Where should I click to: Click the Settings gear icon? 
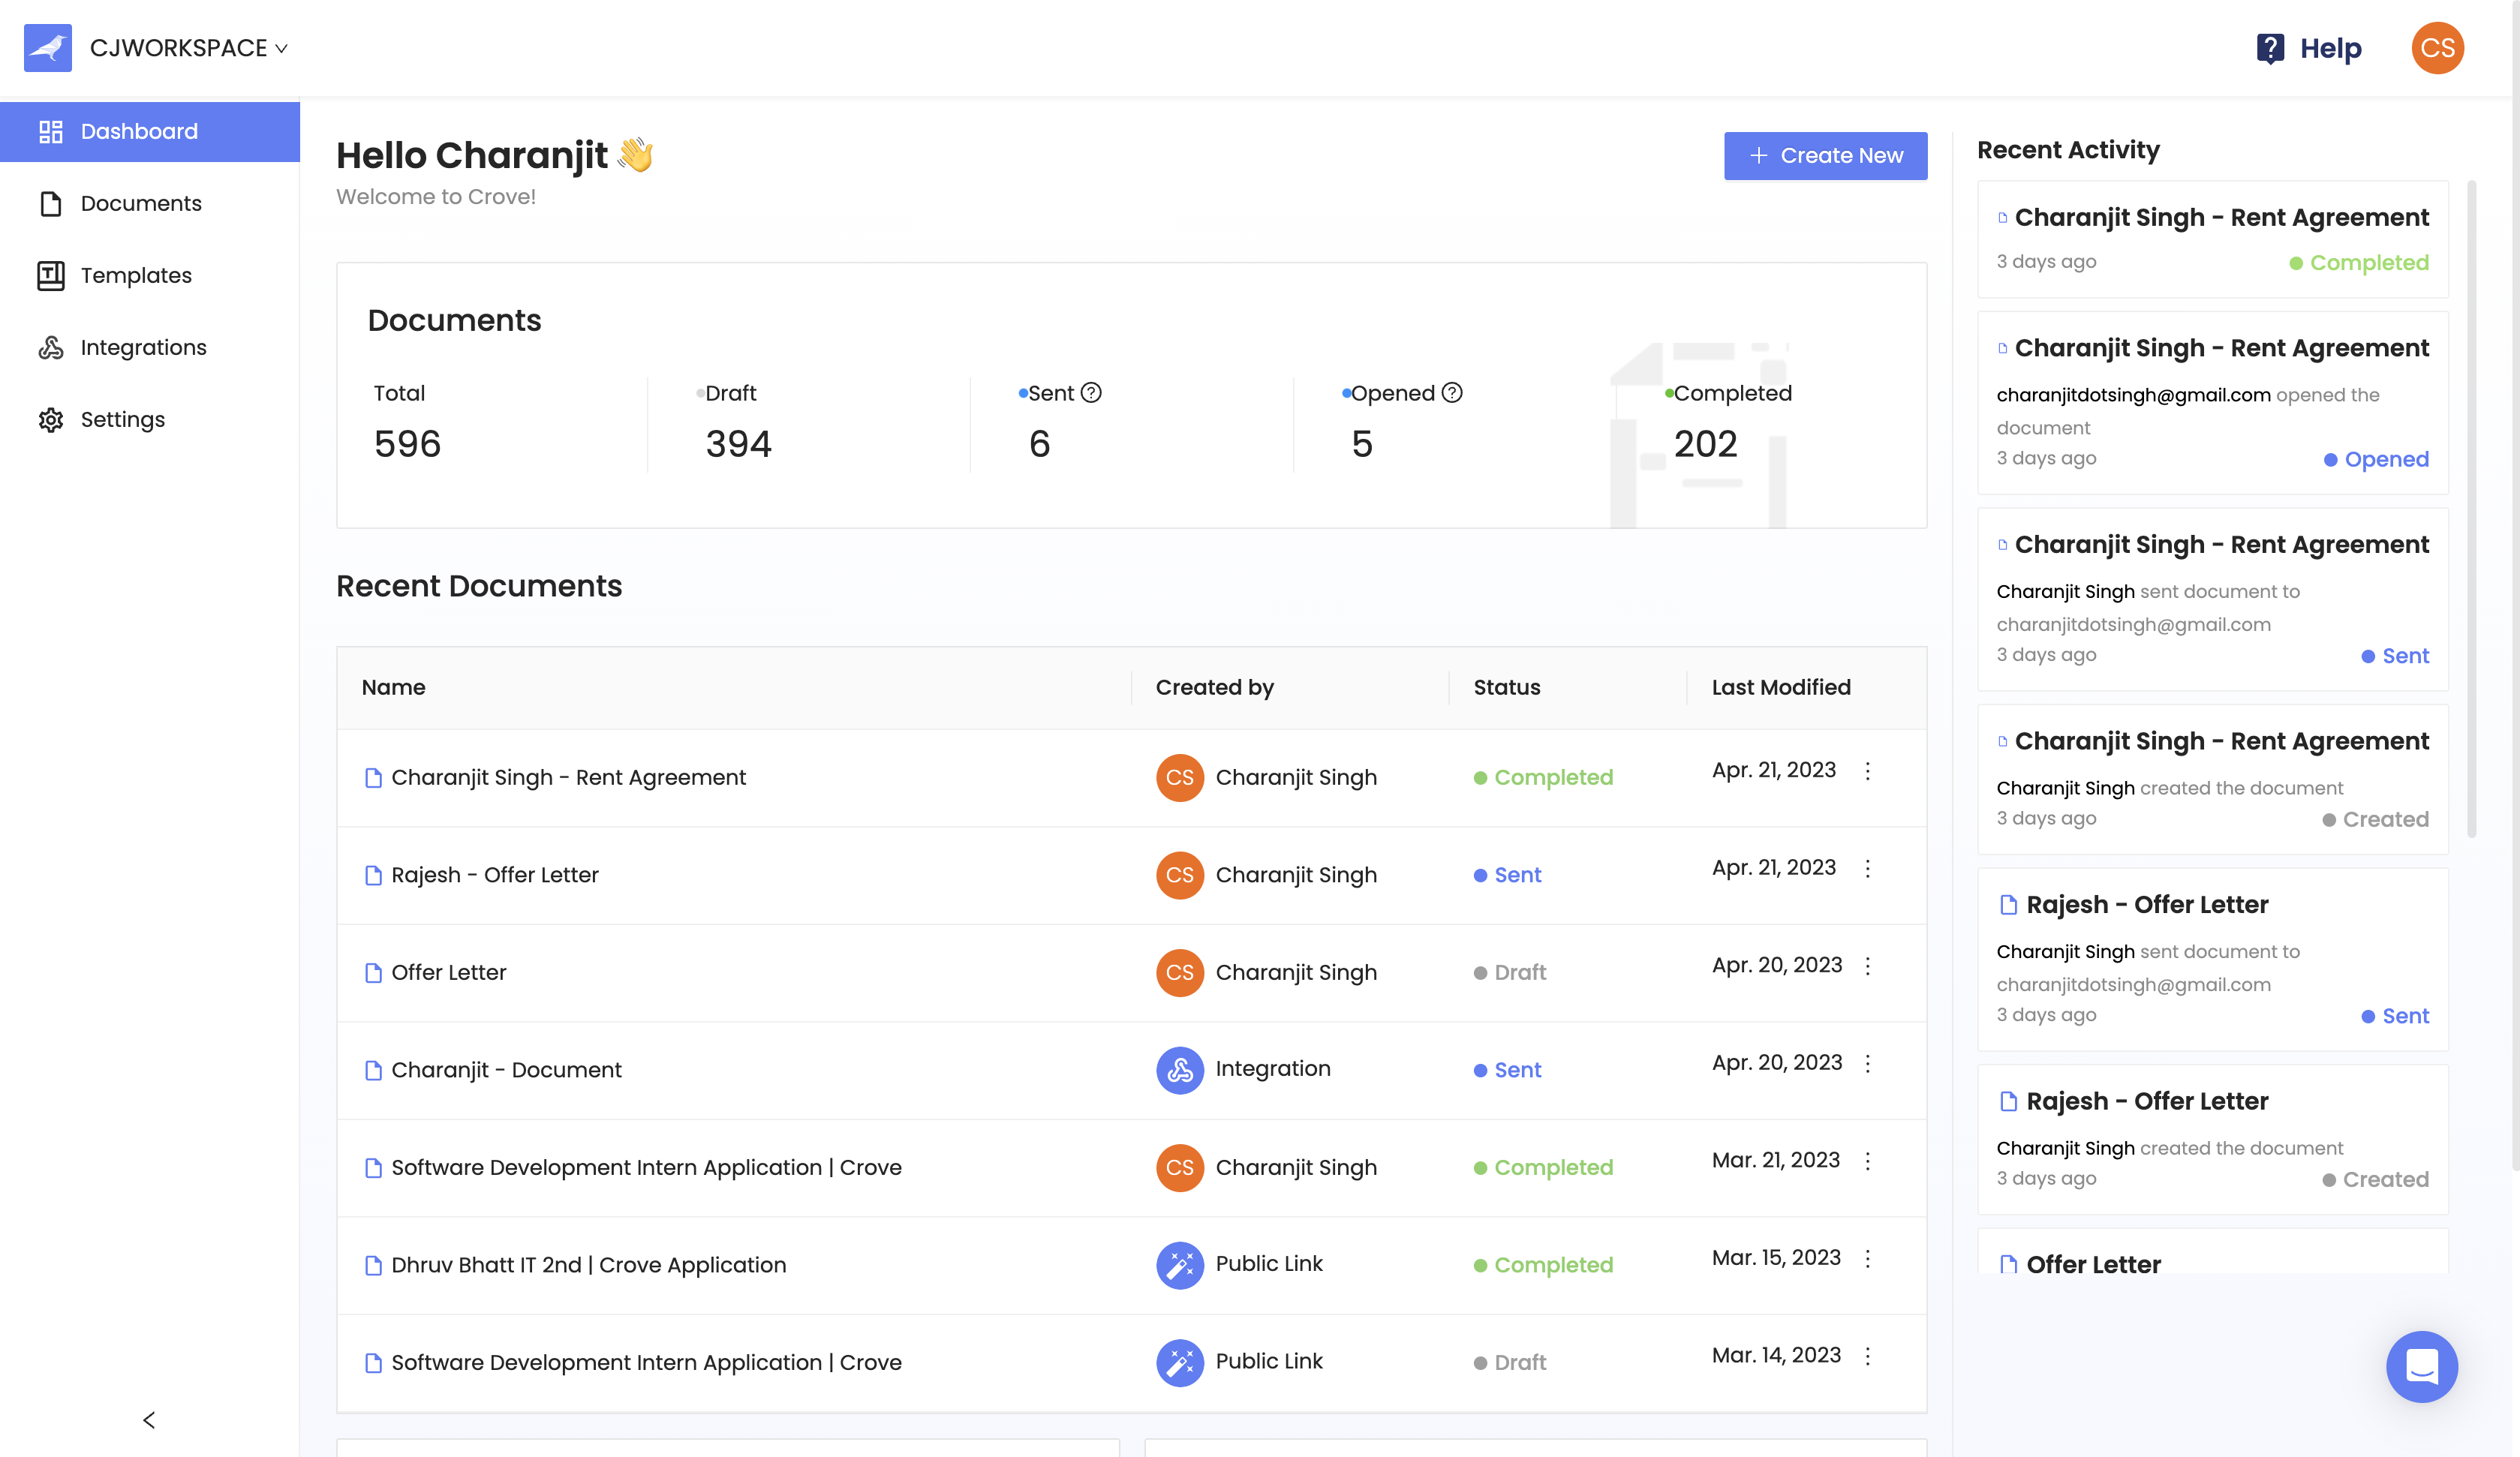tap(51, 419)
